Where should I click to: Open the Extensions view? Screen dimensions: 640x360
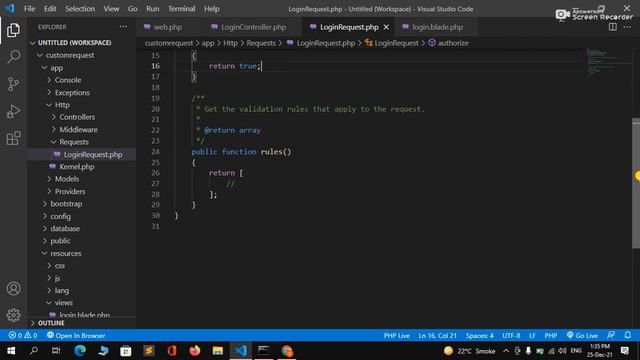click(x=13, y=138)
